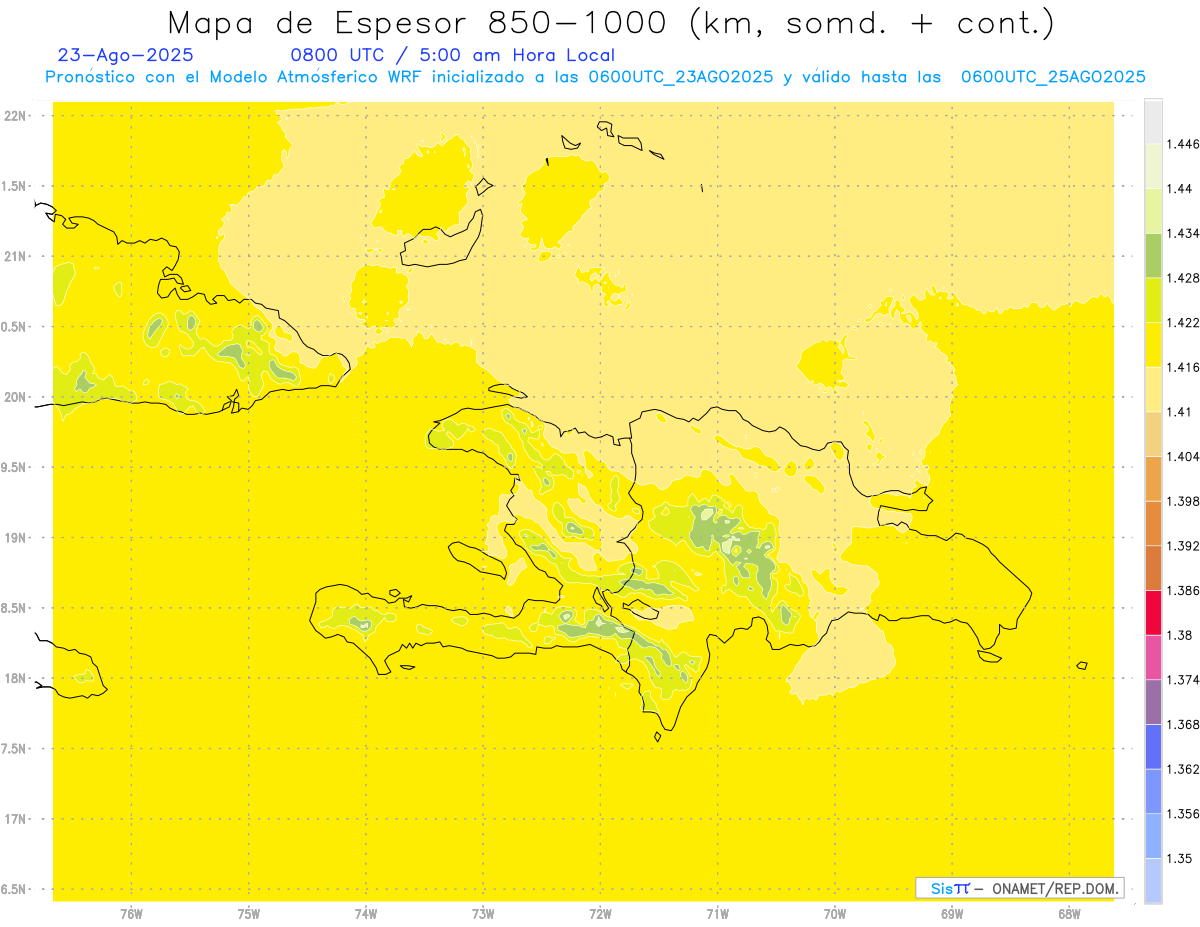Click the '1.41' scale value
Viewport: 1200px width, 927px height.
(1179, 412)
